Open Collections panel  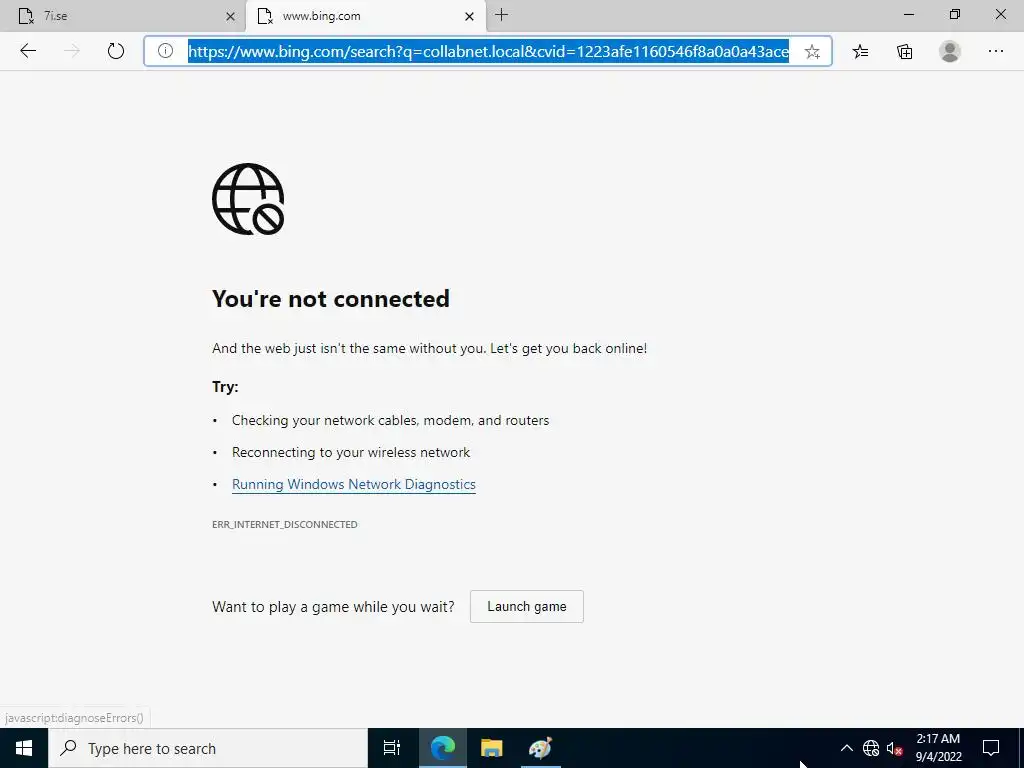click(904, 51)
